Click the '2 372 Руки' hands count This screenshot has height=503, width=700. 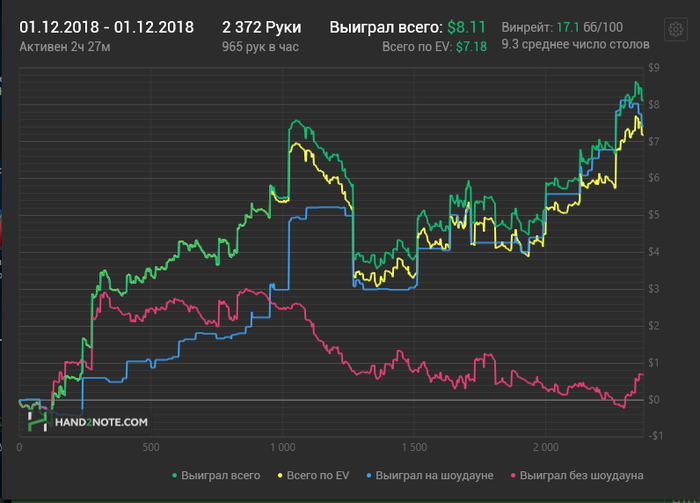click(262, 27)
